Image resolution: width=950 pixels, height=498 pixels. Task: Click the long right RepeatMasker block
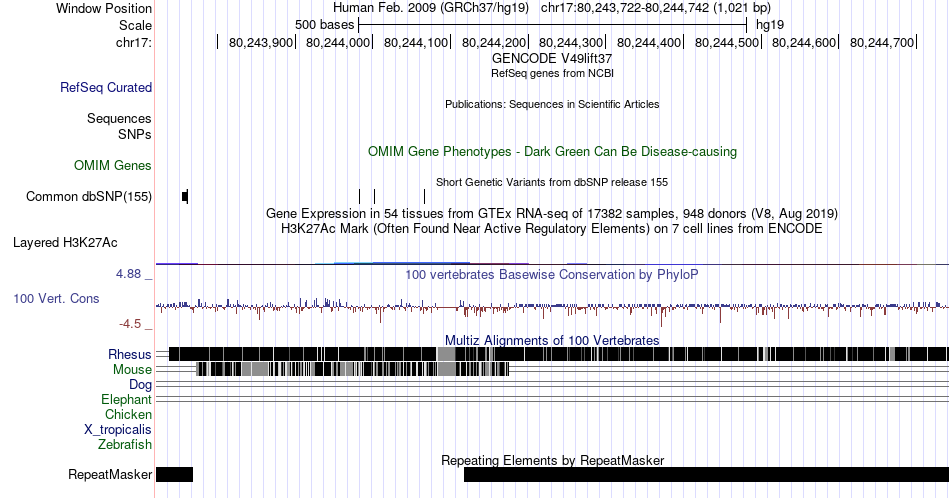point(706,474)
